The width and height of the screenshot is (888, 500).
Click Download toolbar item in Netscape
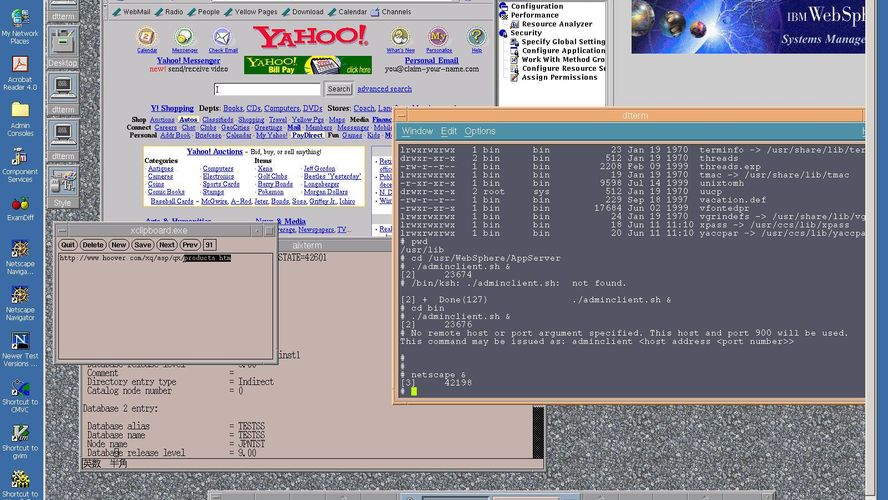point(302,11)
